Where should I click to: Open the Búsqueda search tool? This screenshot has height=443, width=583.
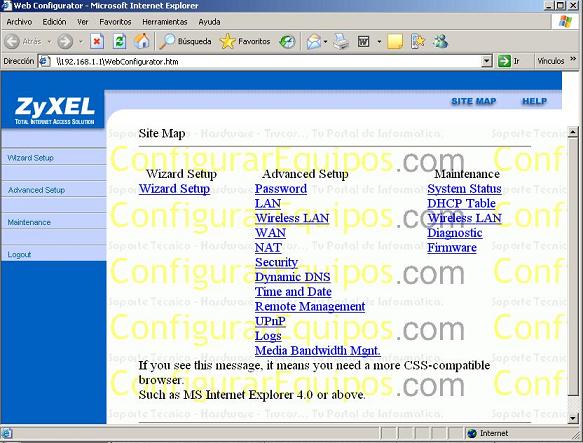[x=186, y=41]
